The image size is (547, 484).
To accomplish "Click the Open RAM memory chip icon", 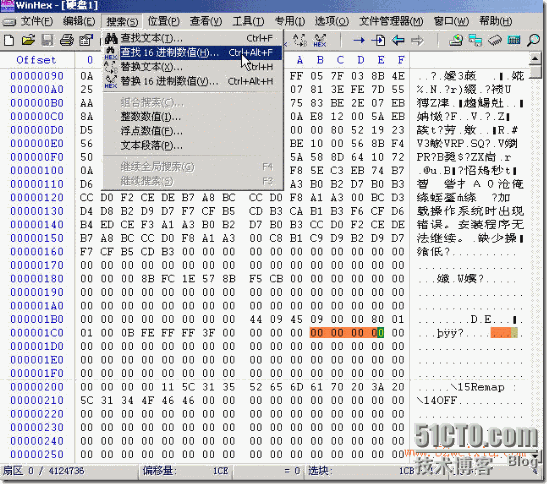I will (495, 40).
